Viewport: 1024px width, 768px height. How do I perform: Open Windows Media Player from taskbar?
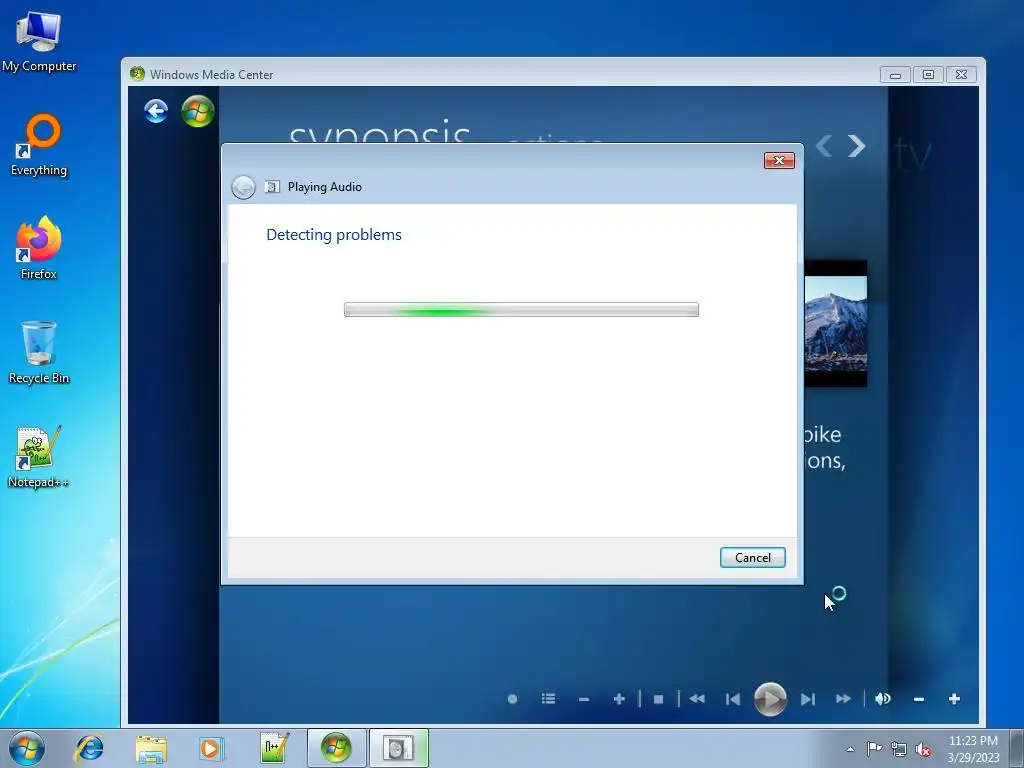point(211,748)
